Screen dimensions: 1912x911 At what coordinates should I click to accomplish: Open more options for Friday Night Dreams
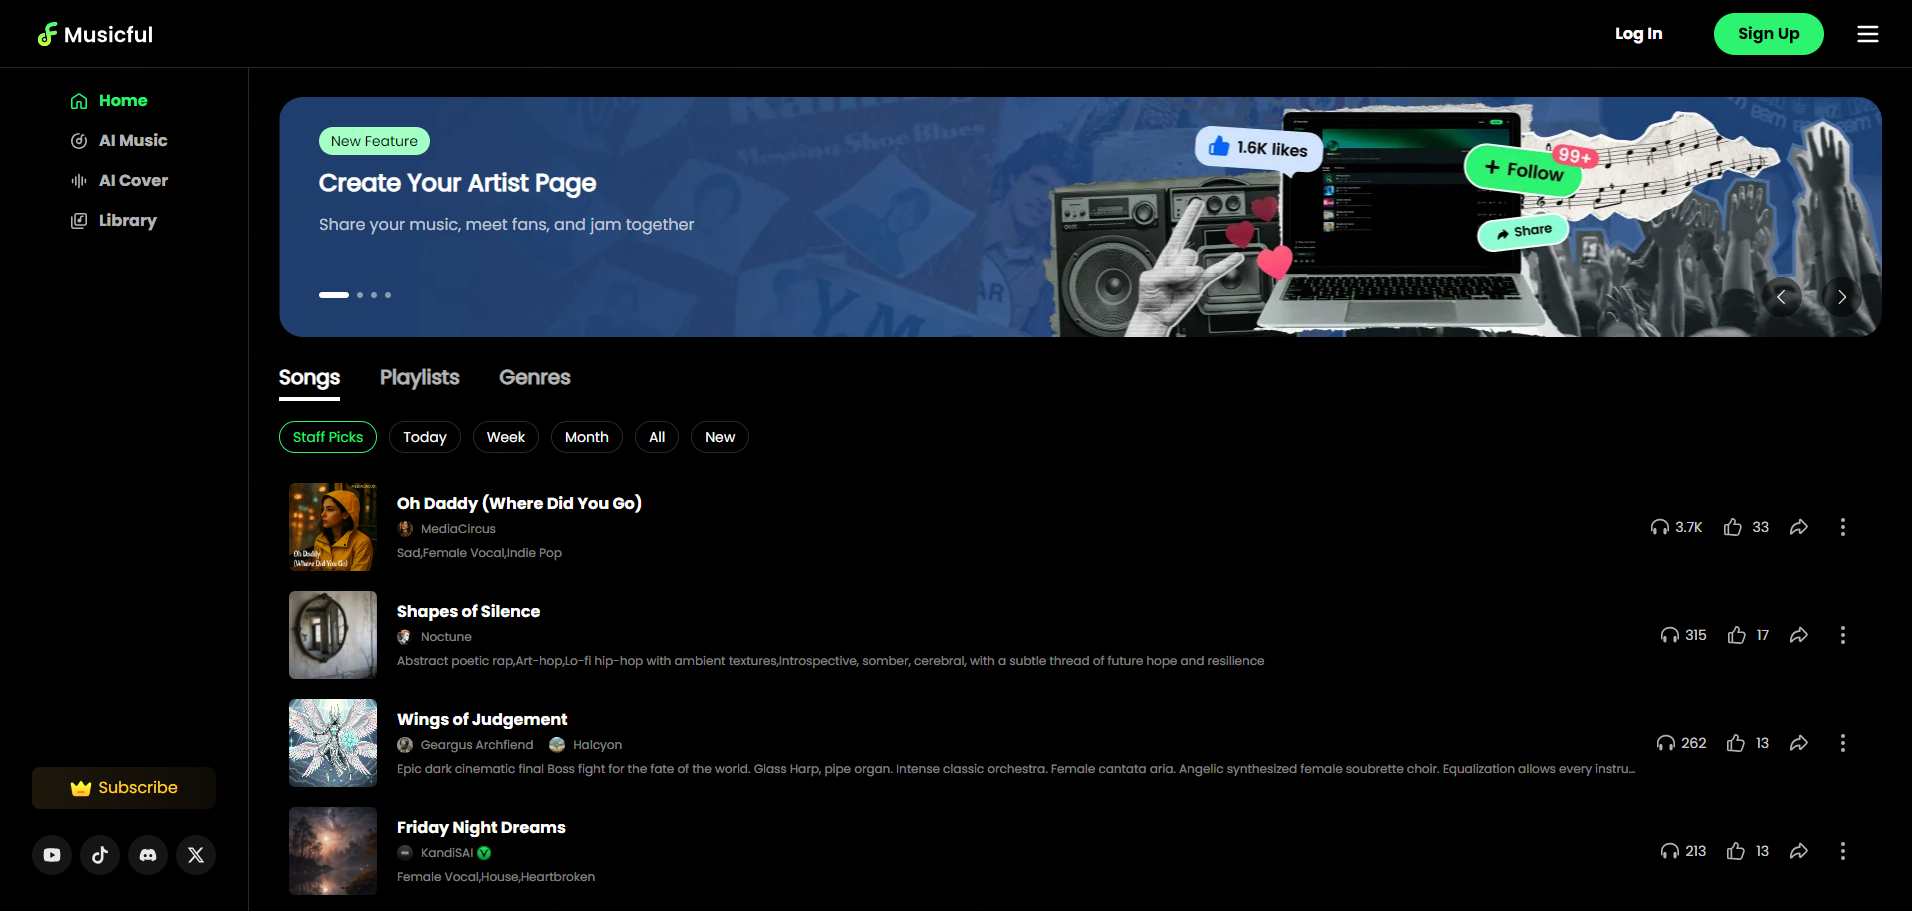(x=1843, y=851)
